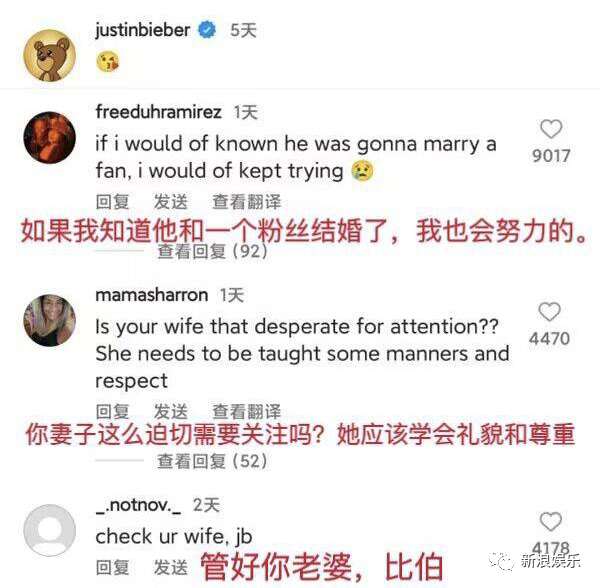Like the freeduhramirez comment with the heart
This screenshot has height=588, width=600.
[x=551, y=129]
